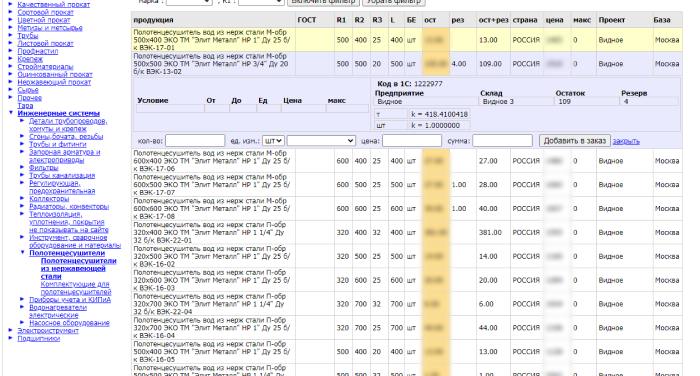This screenshot has width=700, height=376.
Task: Open the empty dropdown next to unit selector
Action: tap(321, 141)
